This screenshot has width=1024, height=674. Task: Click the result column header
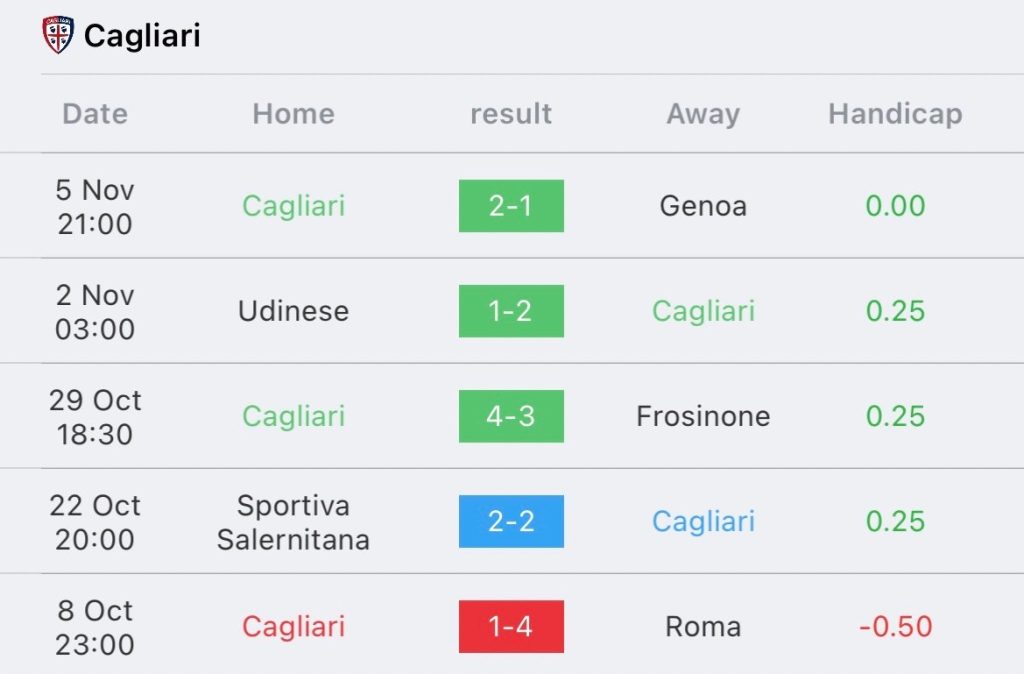tap(511, 114)
